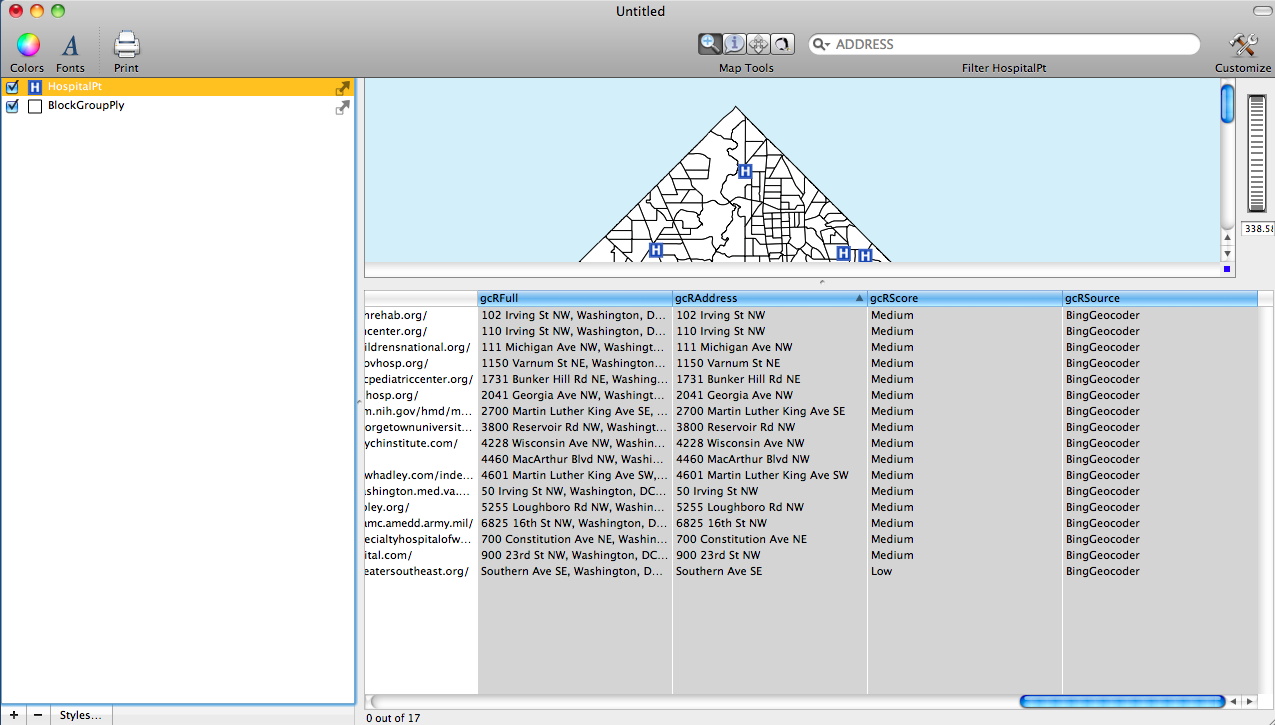
Task: Toggle the BlockGroupPly visibility checkbox
Action: click(x=12, y=105)
